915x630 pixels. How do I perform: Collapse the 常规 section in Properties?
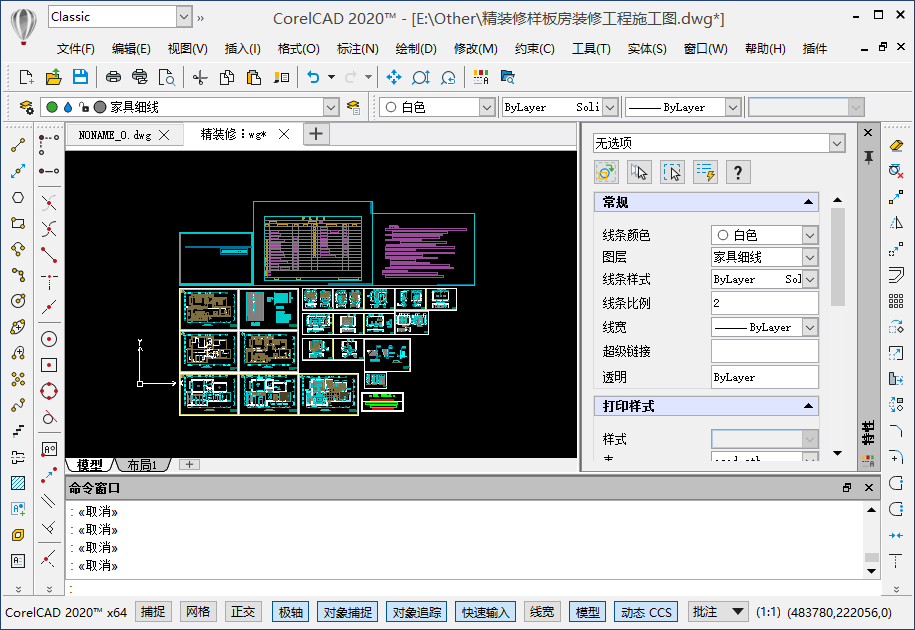coord(810,202)
